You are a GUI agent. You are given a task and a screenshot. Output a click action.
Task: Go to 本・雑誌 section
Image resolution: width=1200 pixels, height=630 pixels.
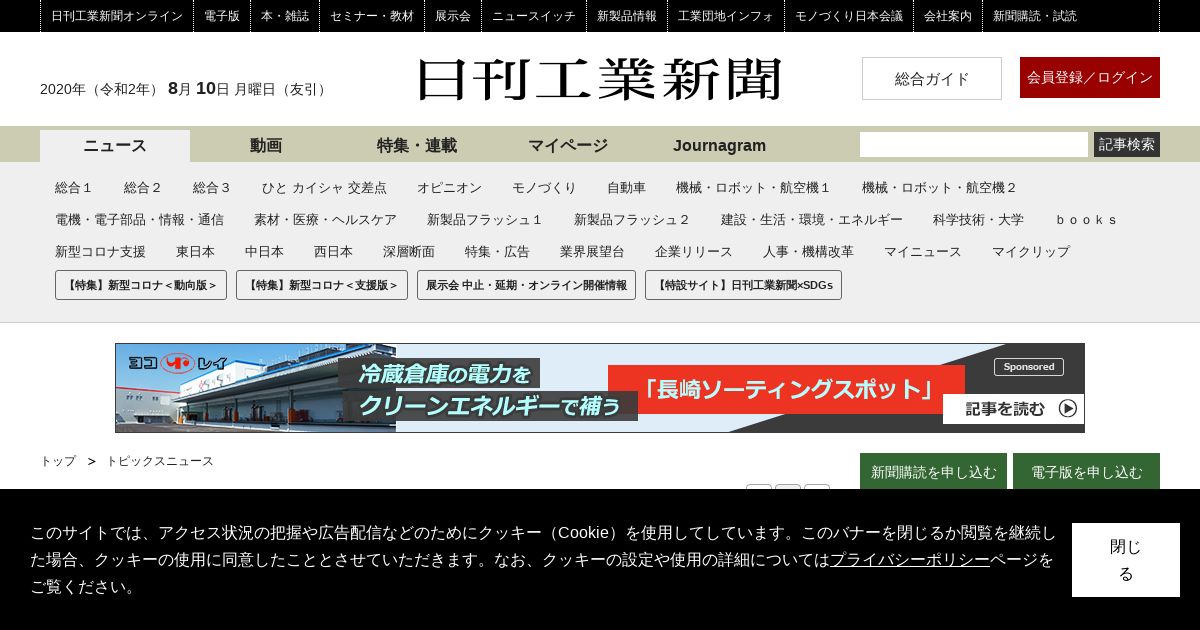click(285, 16)
